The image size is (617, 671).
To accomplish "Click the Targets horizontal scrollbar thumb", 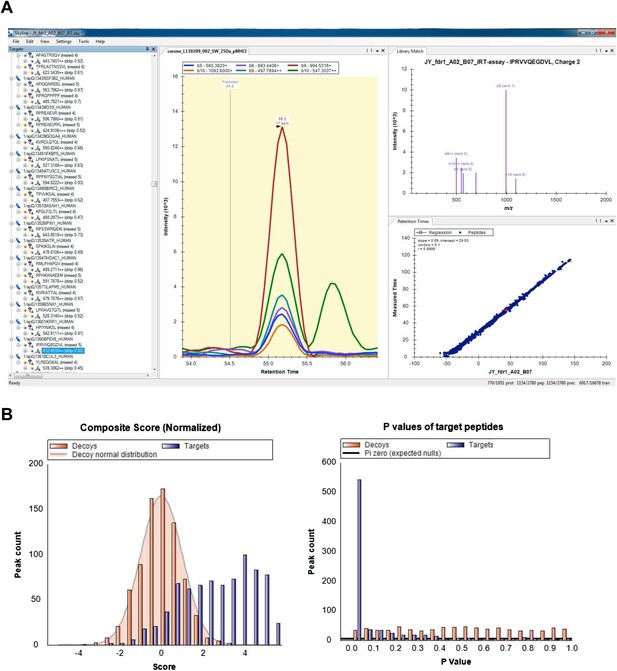I will point(27,376).
